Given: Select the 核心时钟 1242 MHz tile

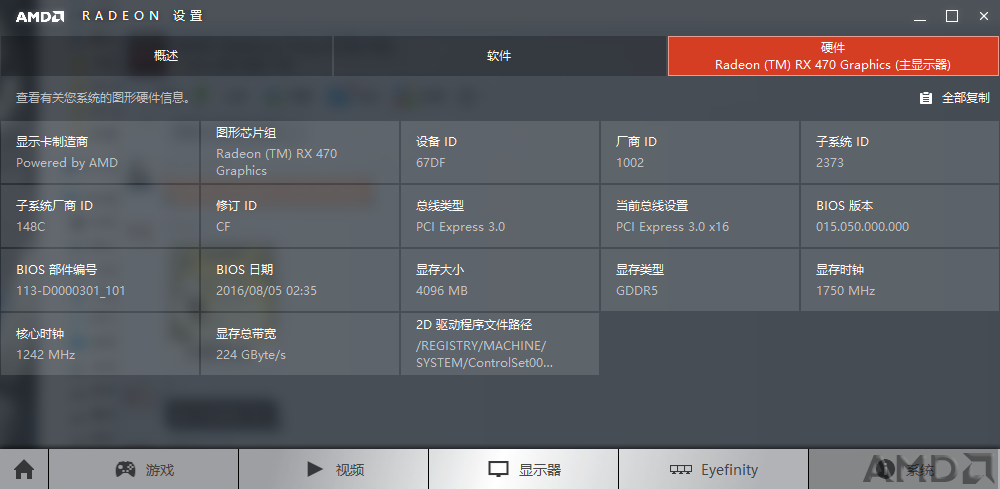Looking at the screenshot, I should tap(100, 344).
